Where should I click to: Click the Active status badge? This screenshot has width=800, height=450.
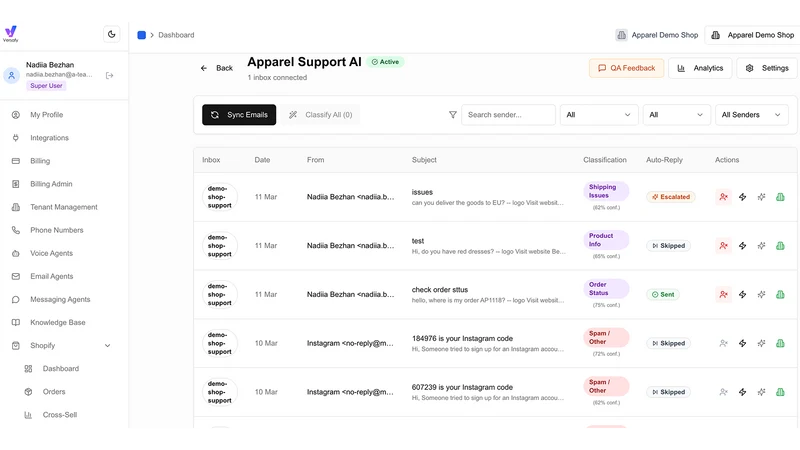(x=385, y=62)
